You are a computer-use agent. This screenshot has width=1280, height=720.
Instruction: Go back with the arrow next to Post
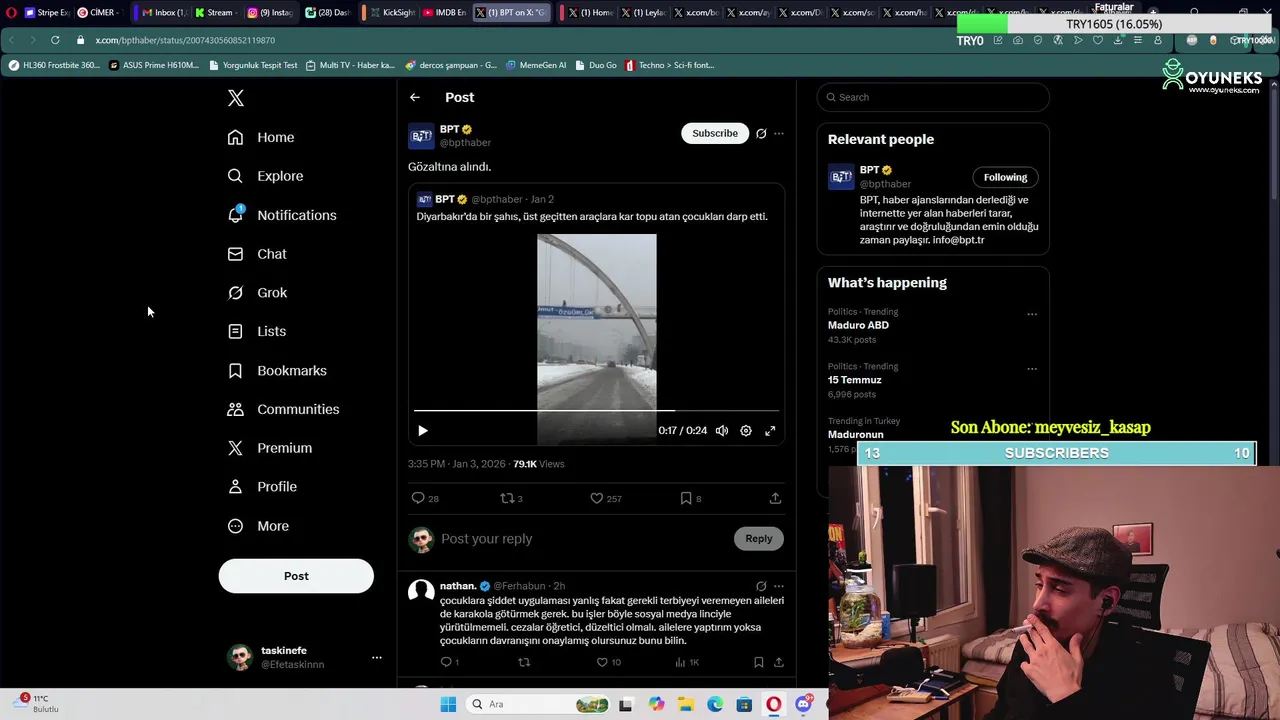pyautogui.click(x=415, y=97)
